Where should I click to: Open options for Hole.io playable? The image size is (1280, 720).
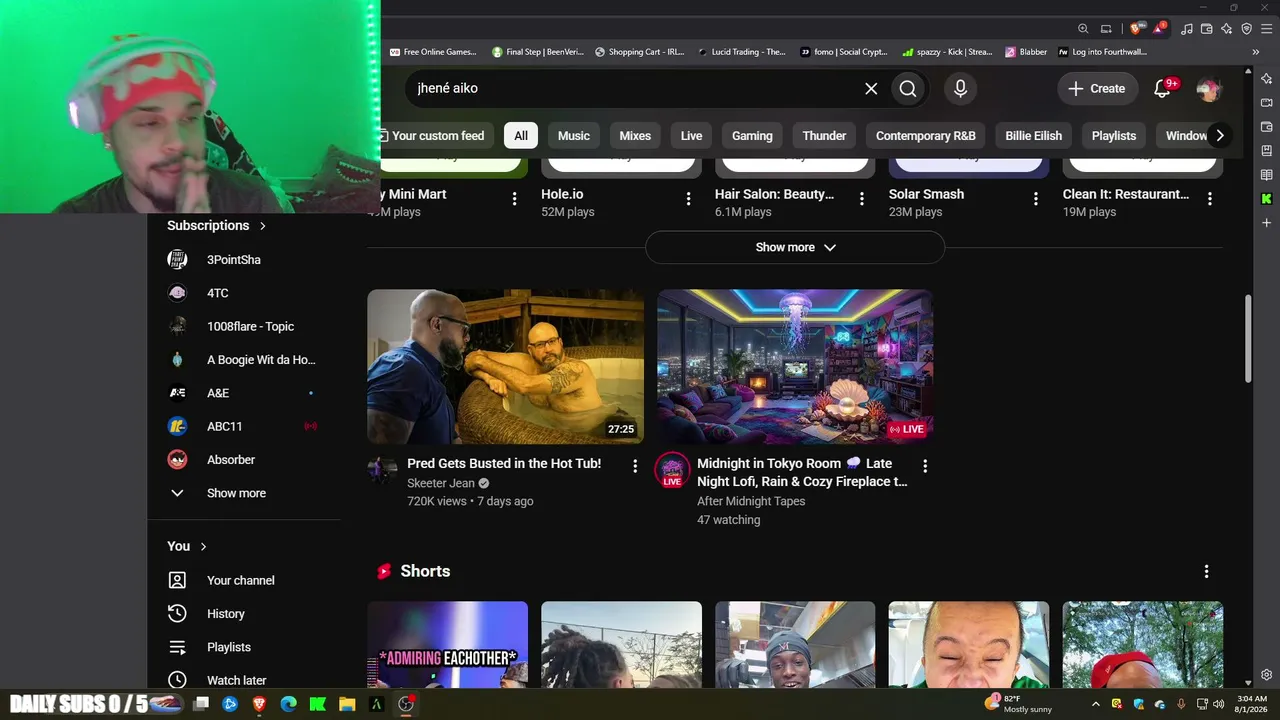688,199
